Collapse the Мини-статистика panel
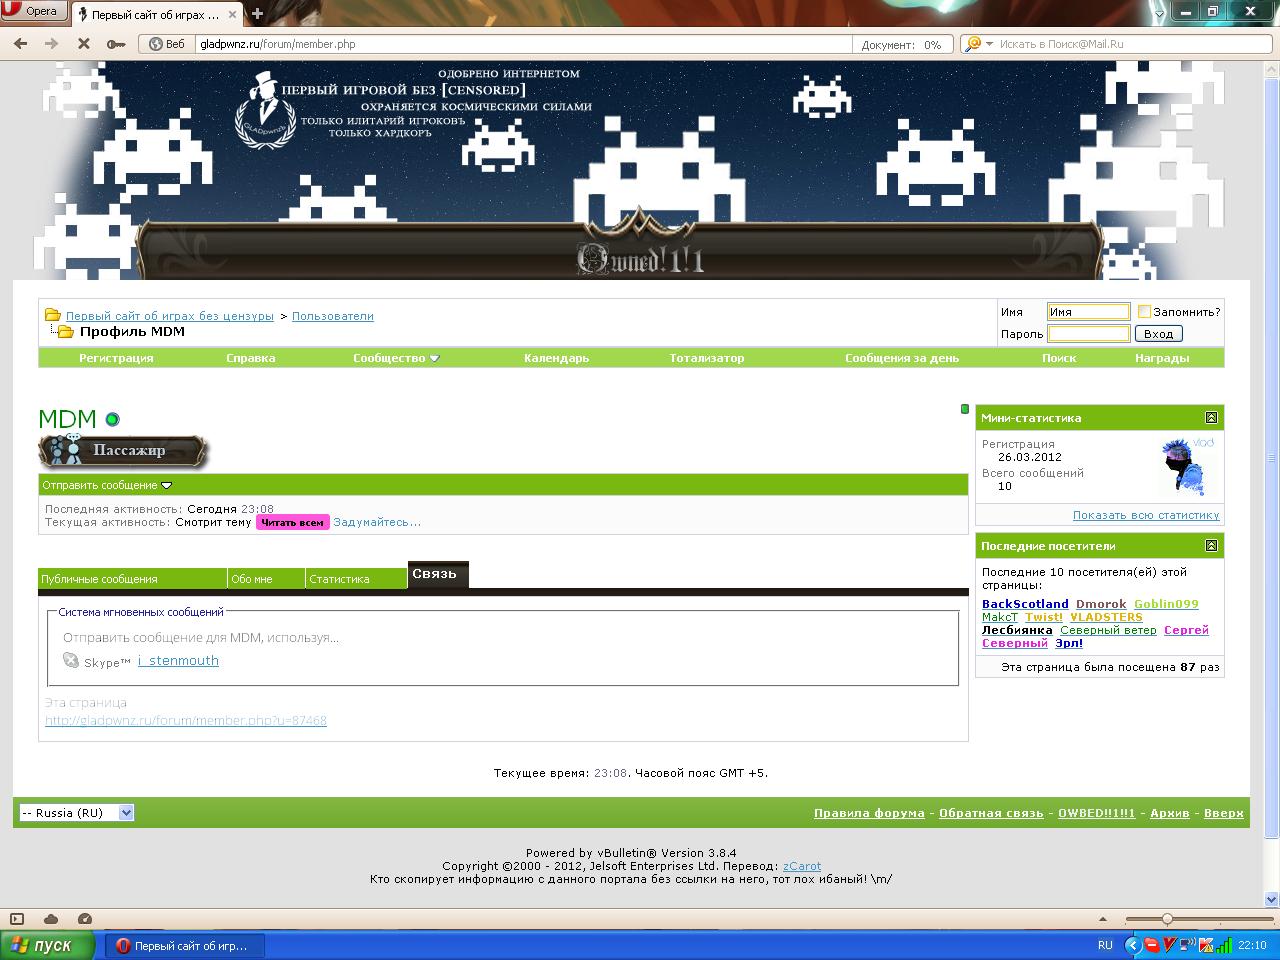The height and width of the screenshot is (960, 1280). click(x=1211, y=418)
